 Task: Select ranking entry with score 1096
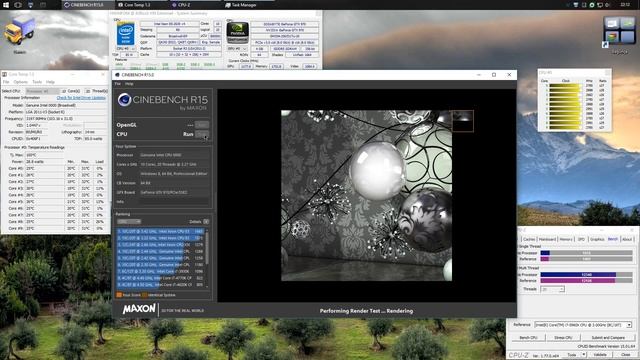tap(160, 271)
